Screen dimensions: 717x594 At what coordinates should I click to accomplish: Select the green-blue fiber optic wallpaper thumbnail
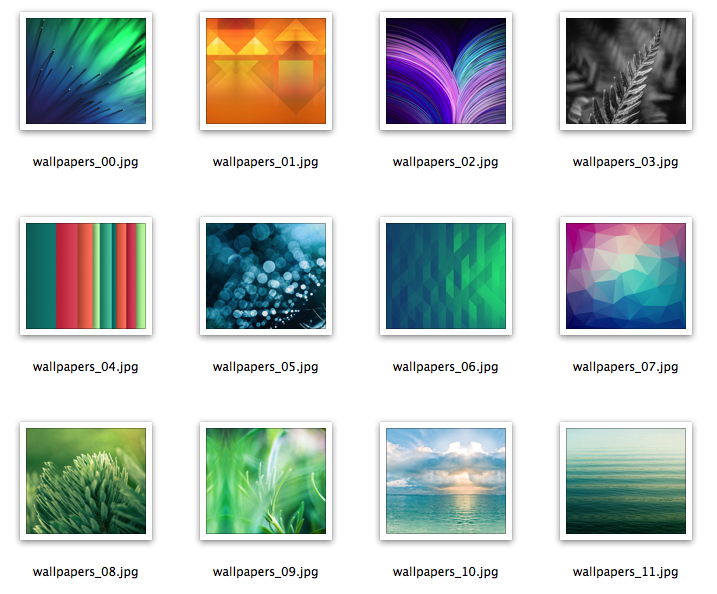(86, 71)
